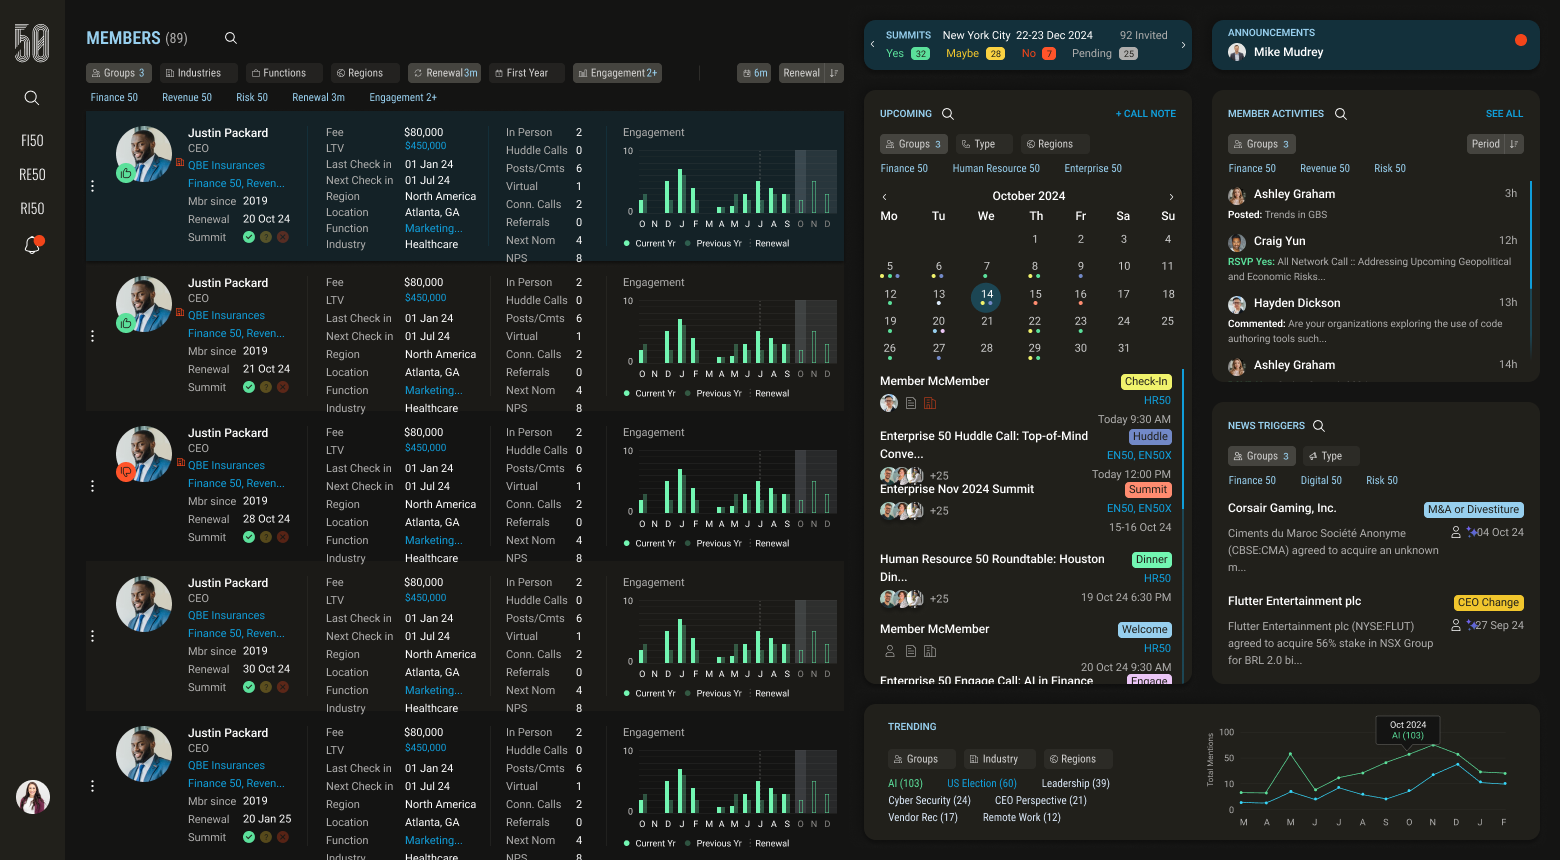This screenshot has height=860, width=1560.
Task: Open QBE Insurances link in first row
Action: [227, 166]
